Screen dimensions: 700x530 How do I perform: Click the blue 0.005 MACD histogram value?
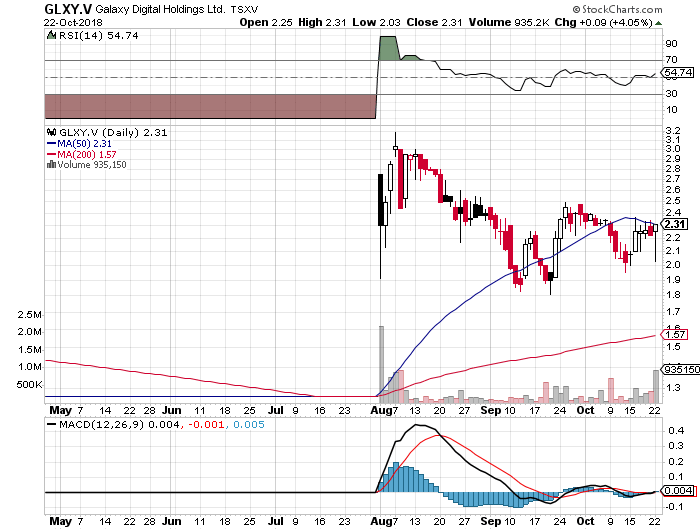(249, 424)
